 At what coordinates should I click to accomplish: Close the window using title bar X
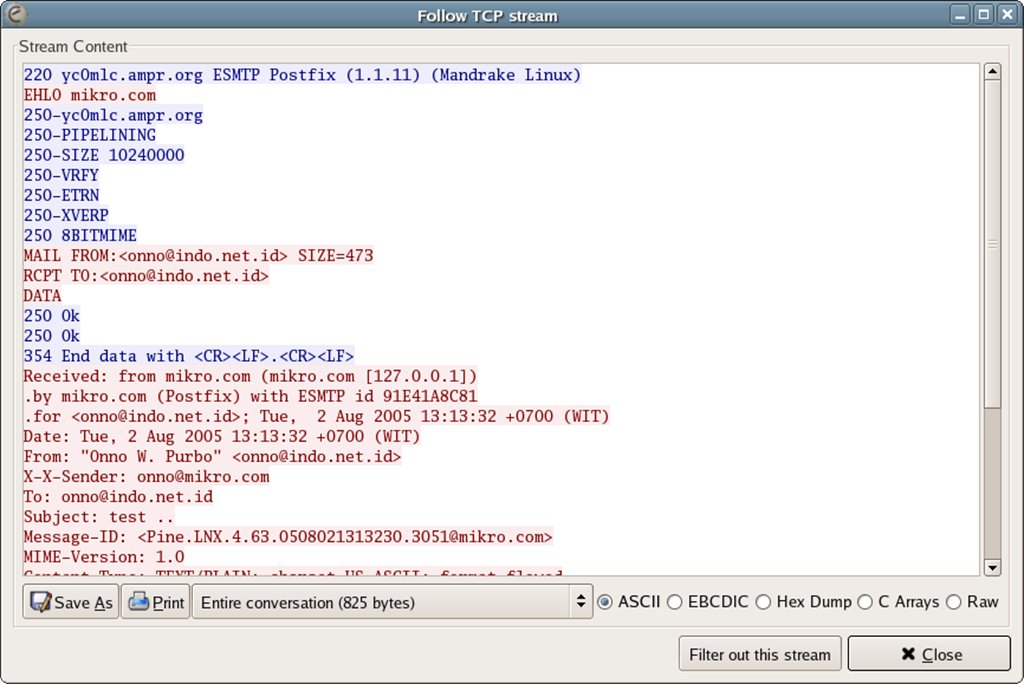pyautogui.click(x=1007, y=14)
